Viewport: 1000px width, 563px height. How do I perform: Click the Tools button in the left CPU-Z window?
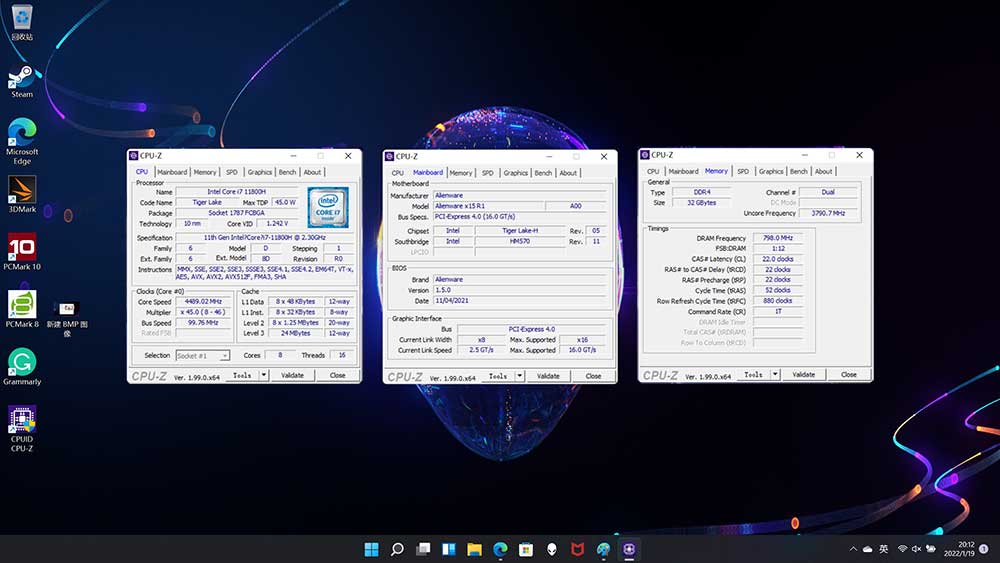(242, 376)
